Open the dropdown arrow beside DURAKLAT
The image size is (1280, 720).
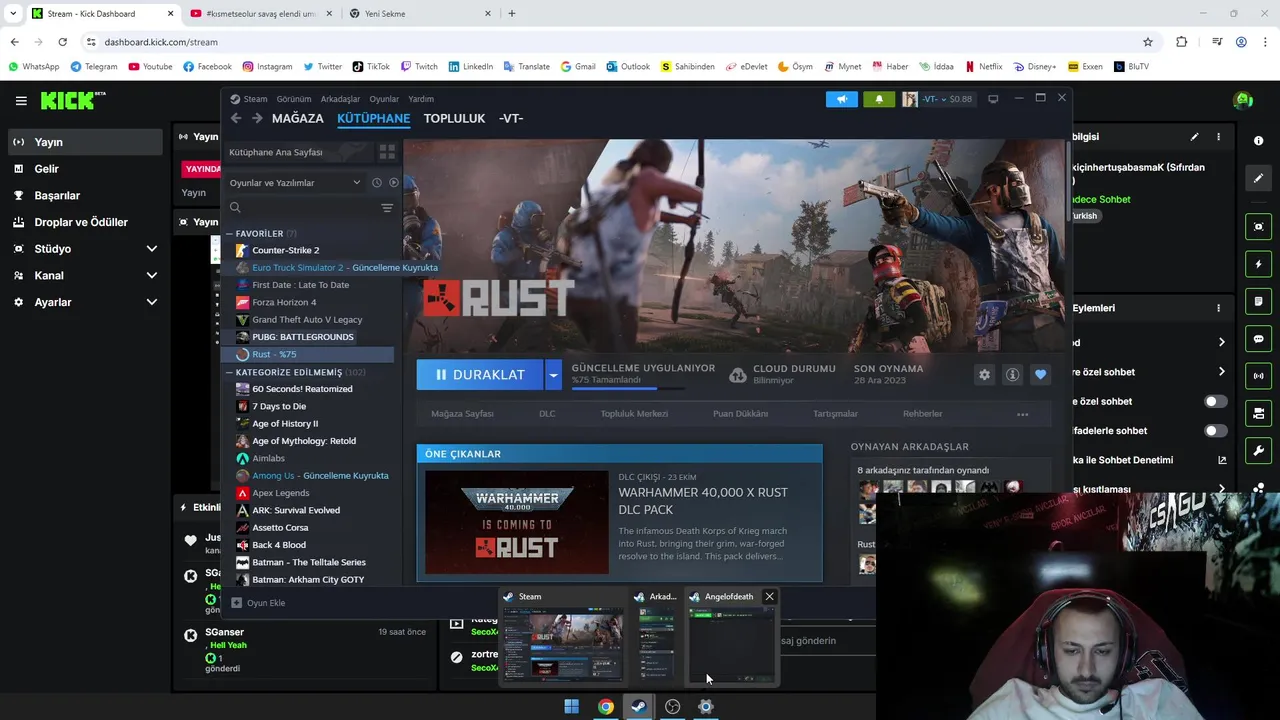553,374
